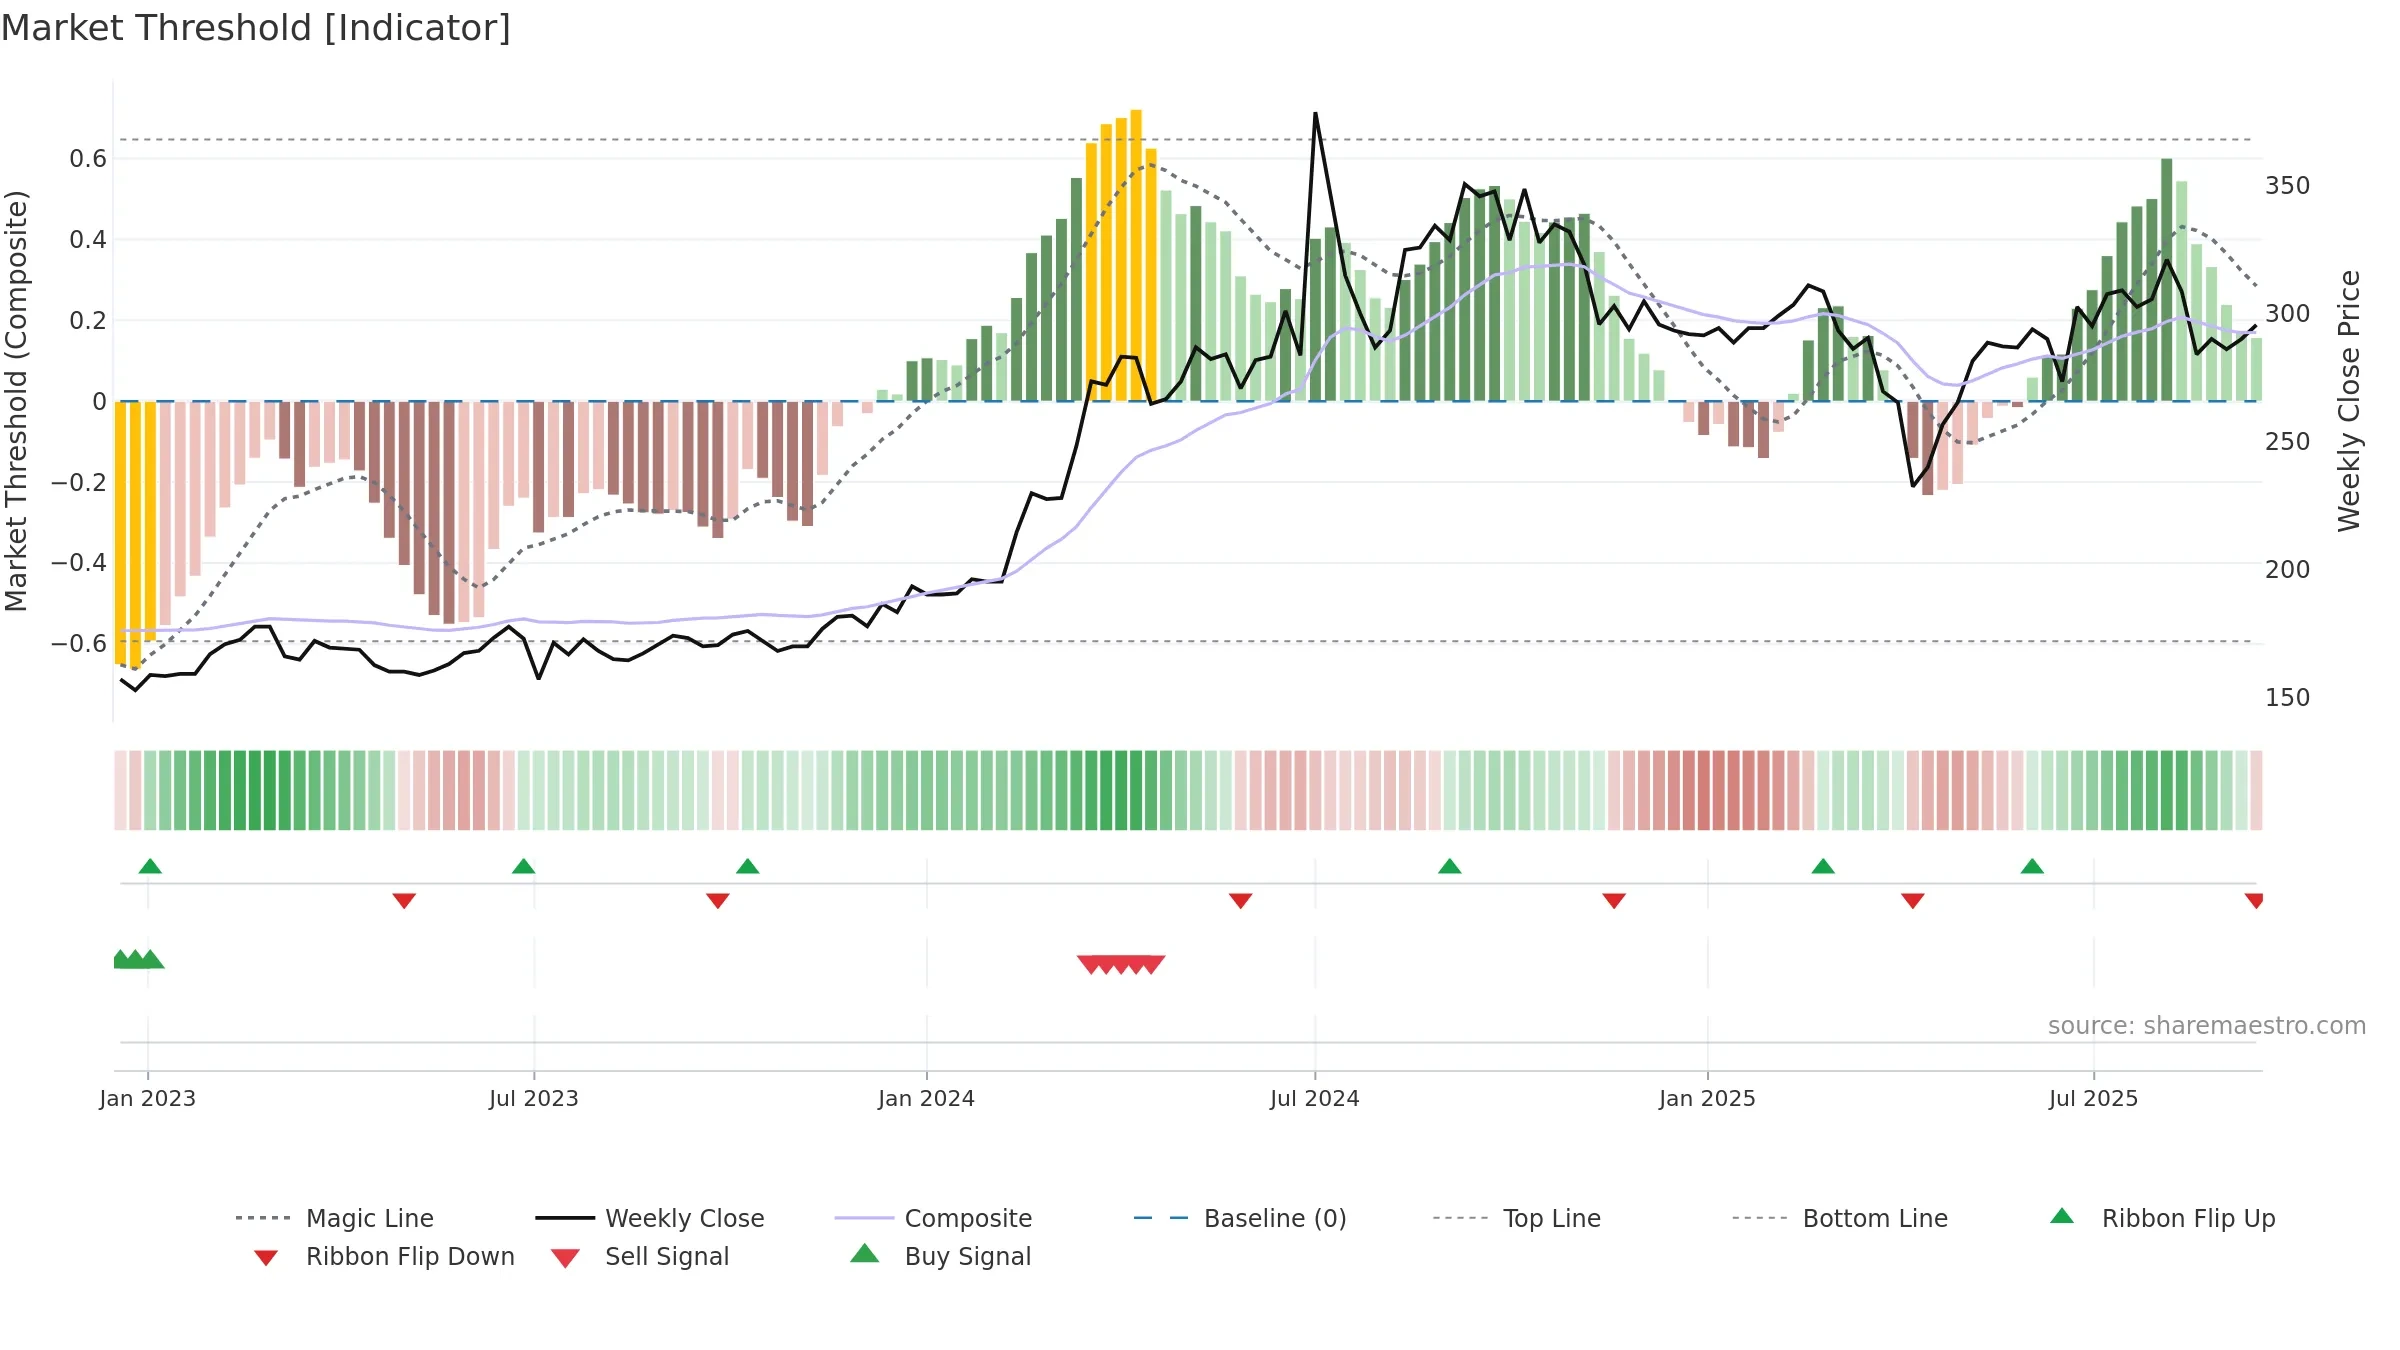2400x1350 pixels.
Task: Click the green Ribbon Flip Up legend triangle
Action: pyautogui.click(x=2062, y=1216)
